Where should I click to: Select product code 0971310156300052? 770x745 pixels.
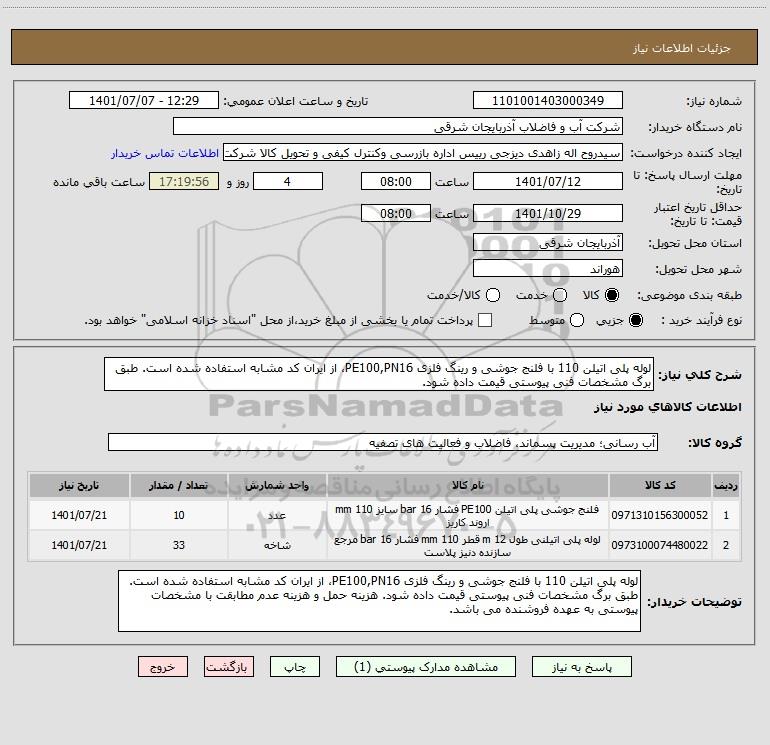click(660, 515)
